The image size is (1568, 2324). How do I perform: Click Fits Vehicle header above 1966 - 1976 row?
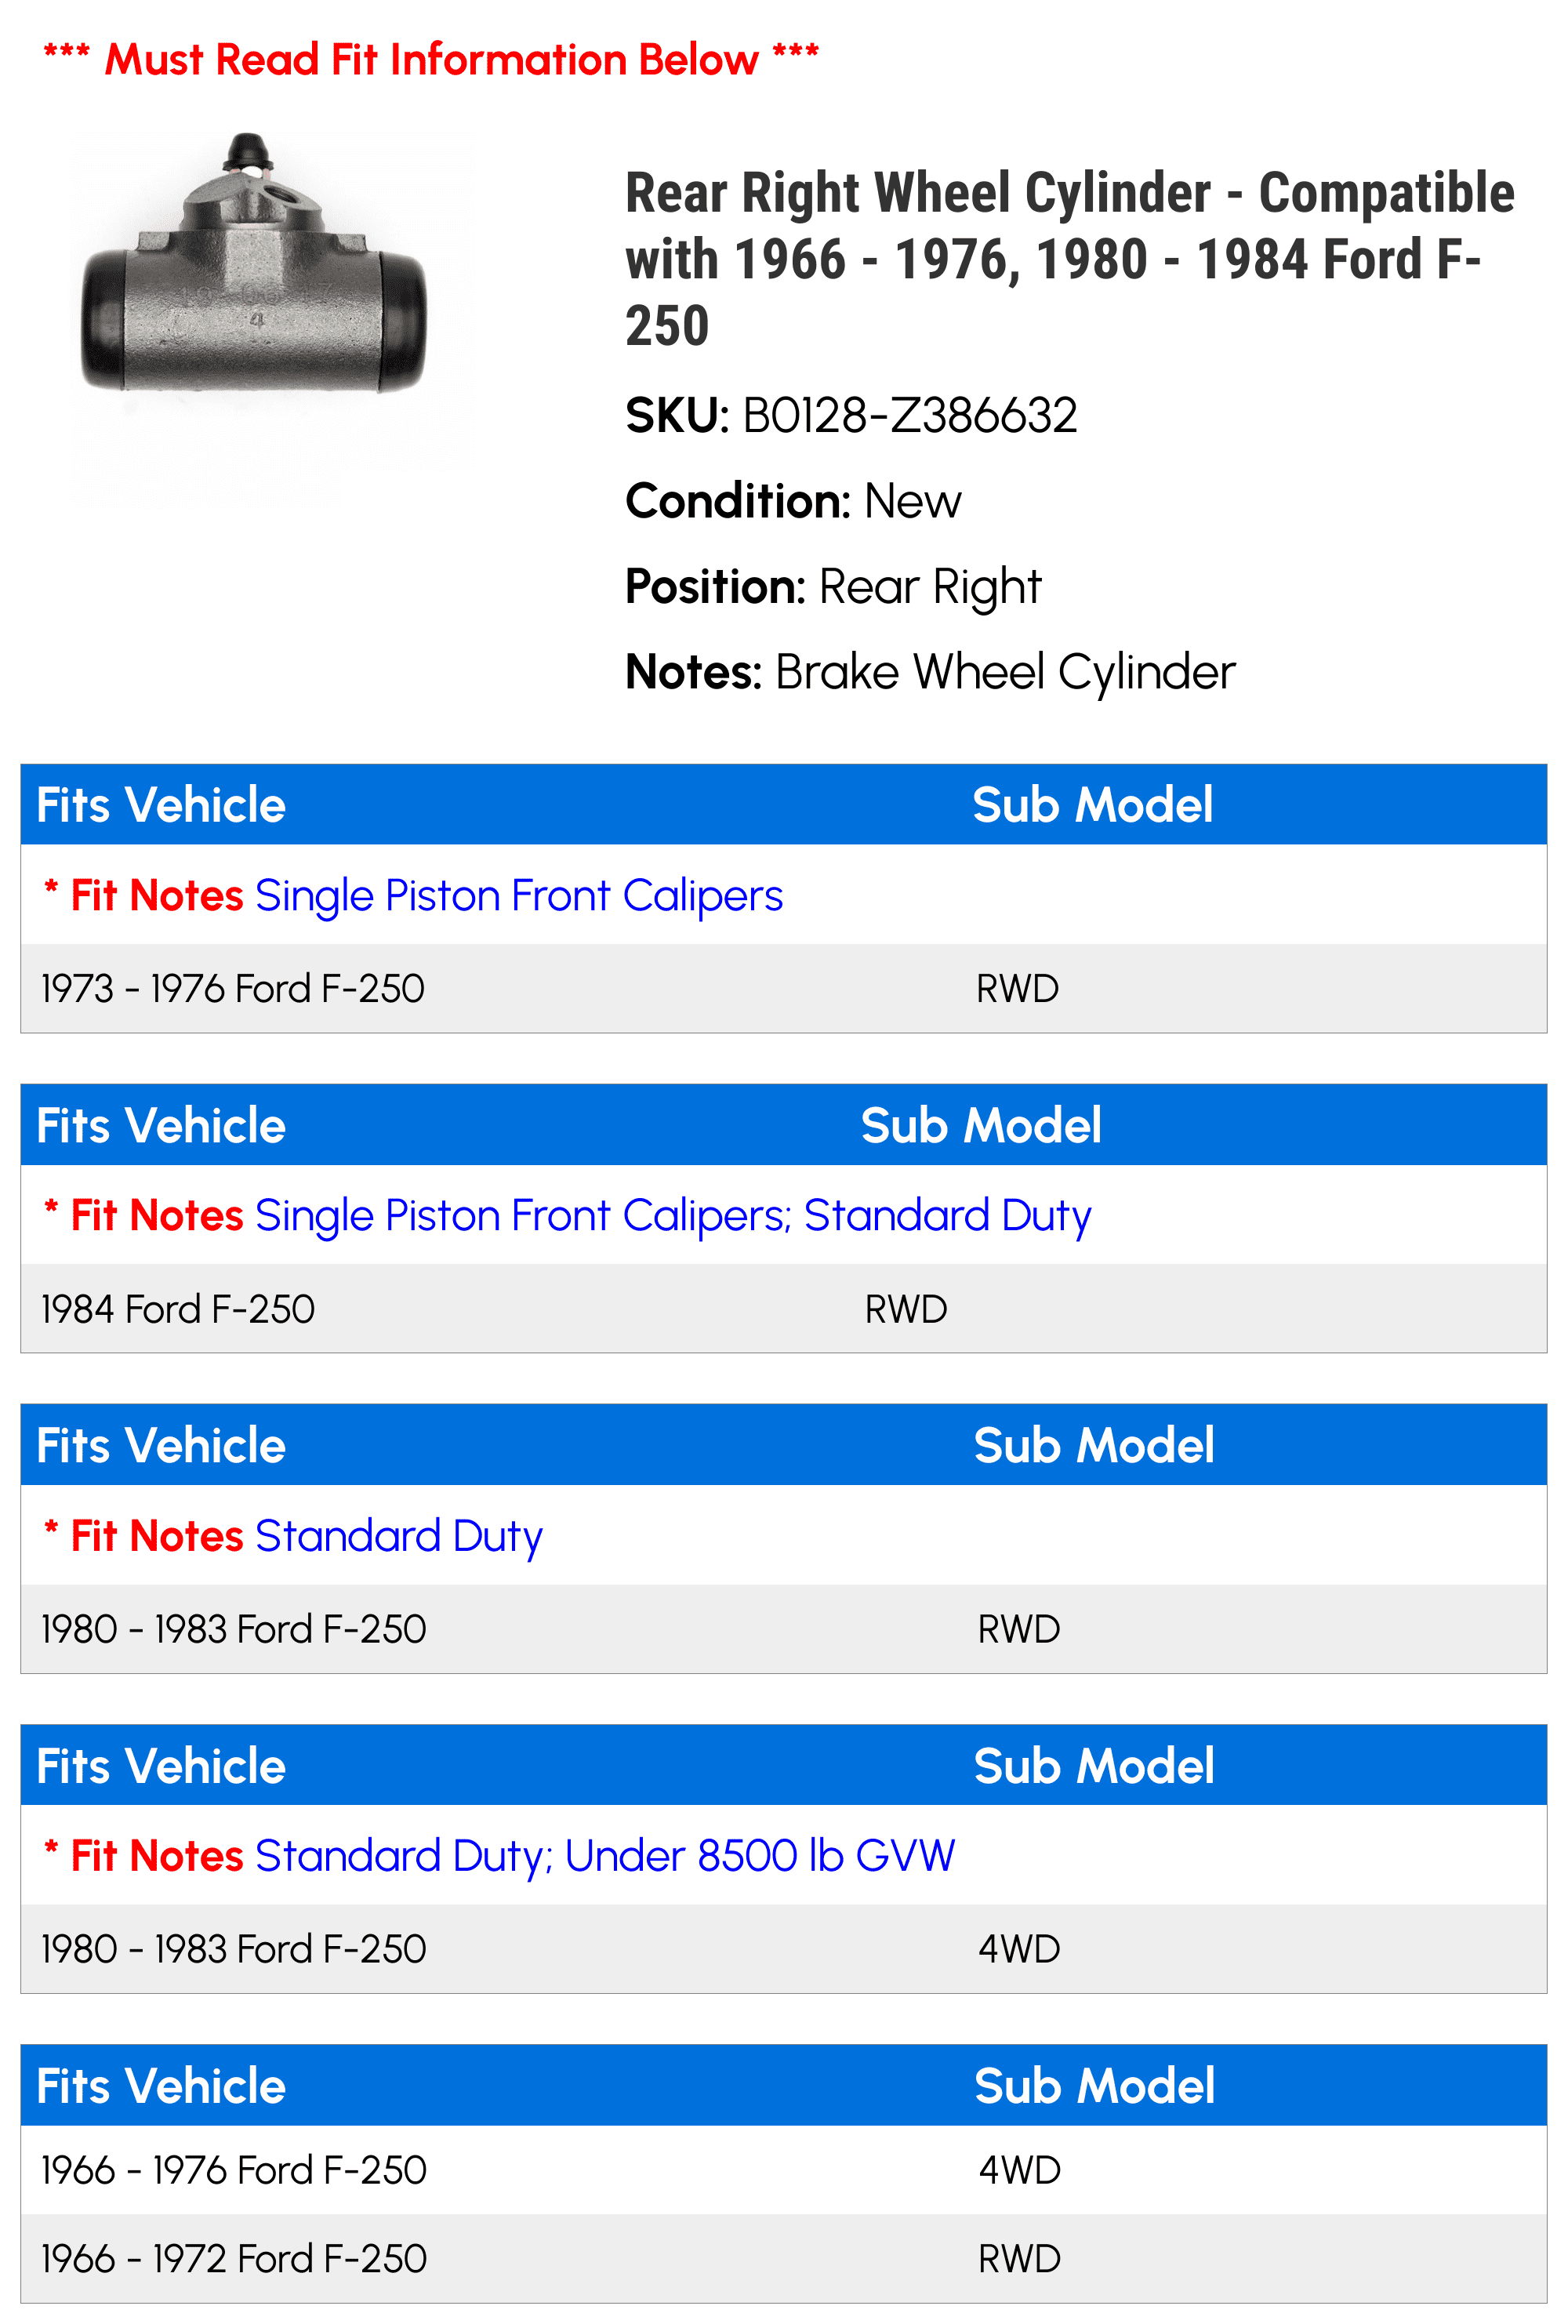pyautogui.click(x=161, y=2087)
